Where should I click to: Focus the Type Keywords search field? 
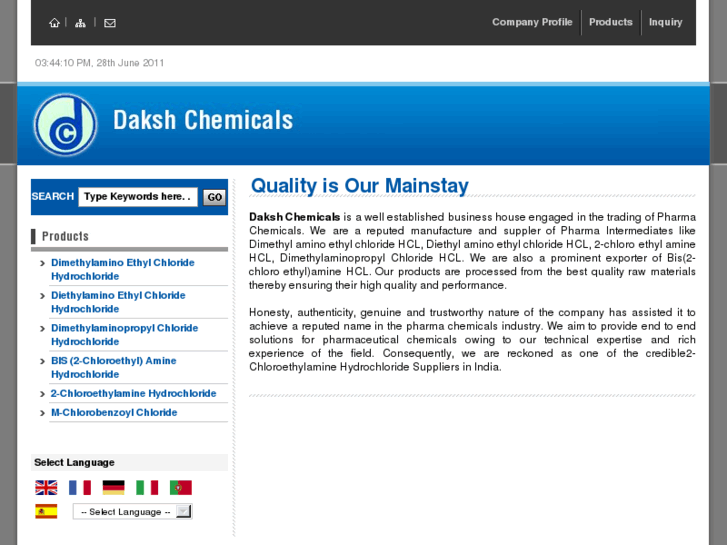click(x=138, y=197)
